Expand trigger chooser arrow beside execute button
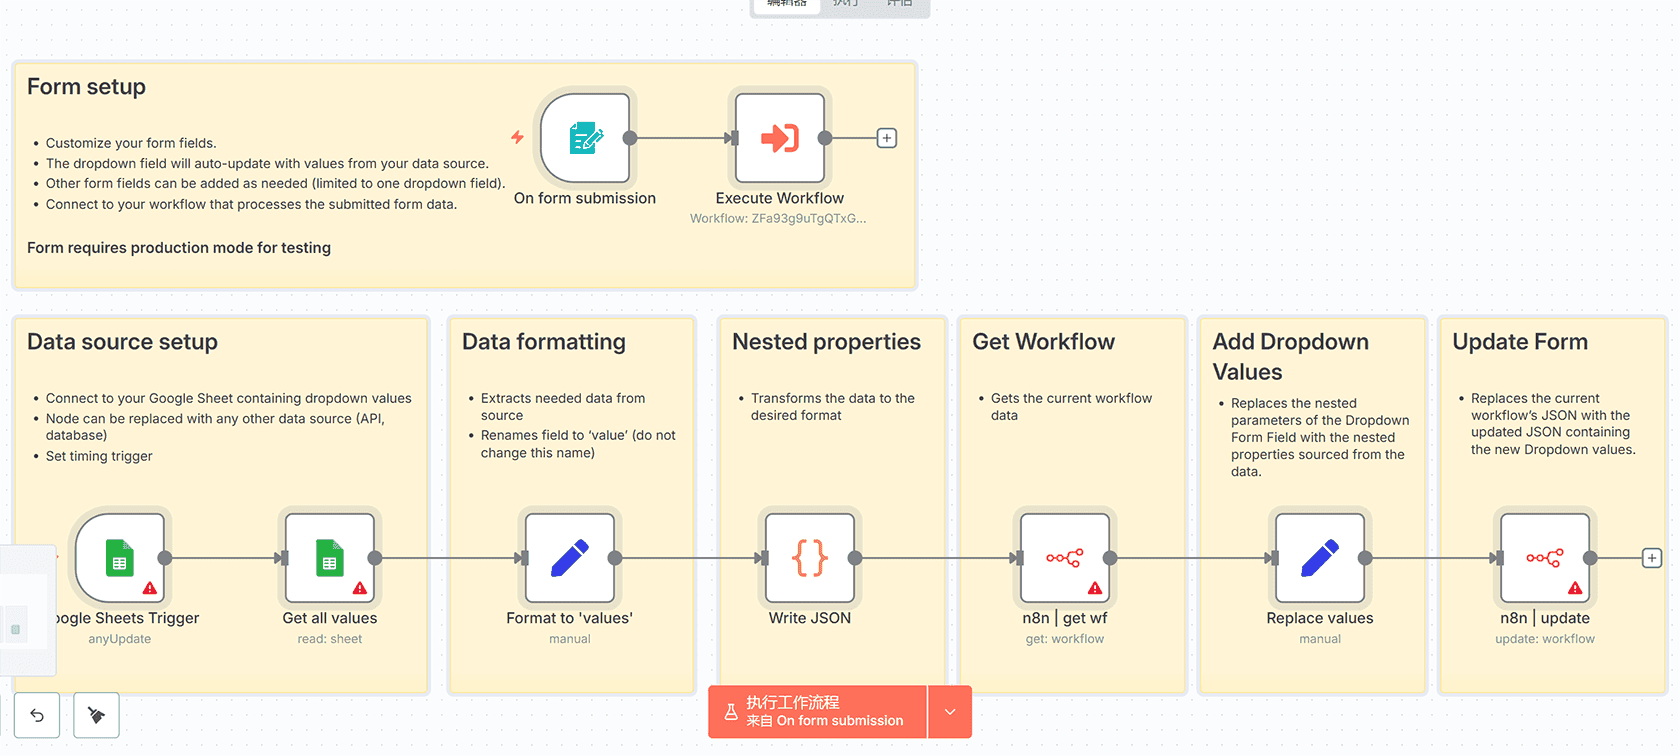 pyautogui.click(x=950, y=711)
